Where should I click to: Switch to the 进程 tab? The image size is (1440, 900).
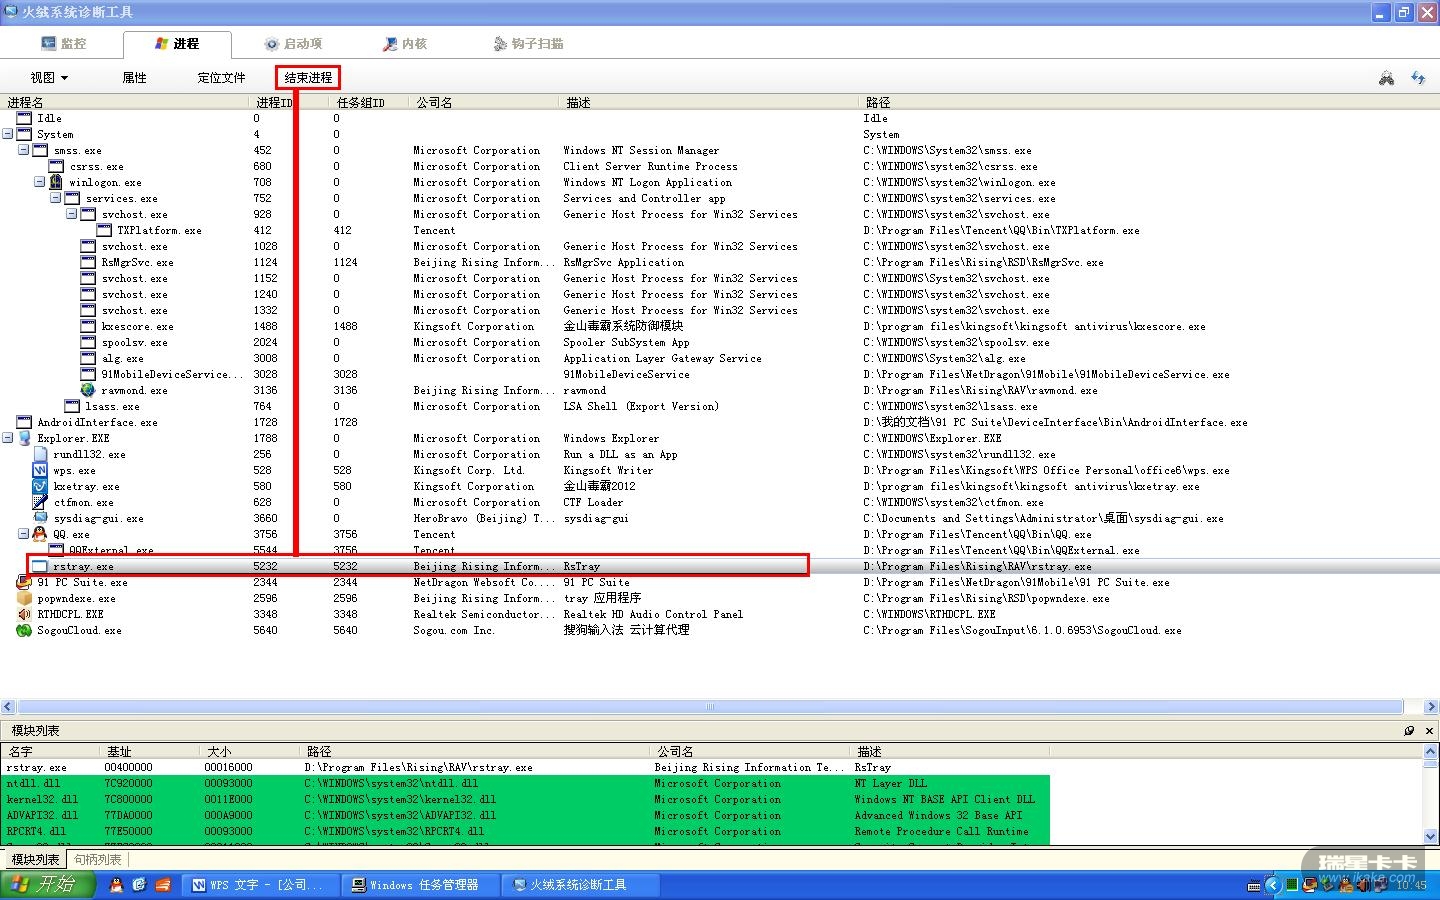pyautogui.click(x=177, y=44)
